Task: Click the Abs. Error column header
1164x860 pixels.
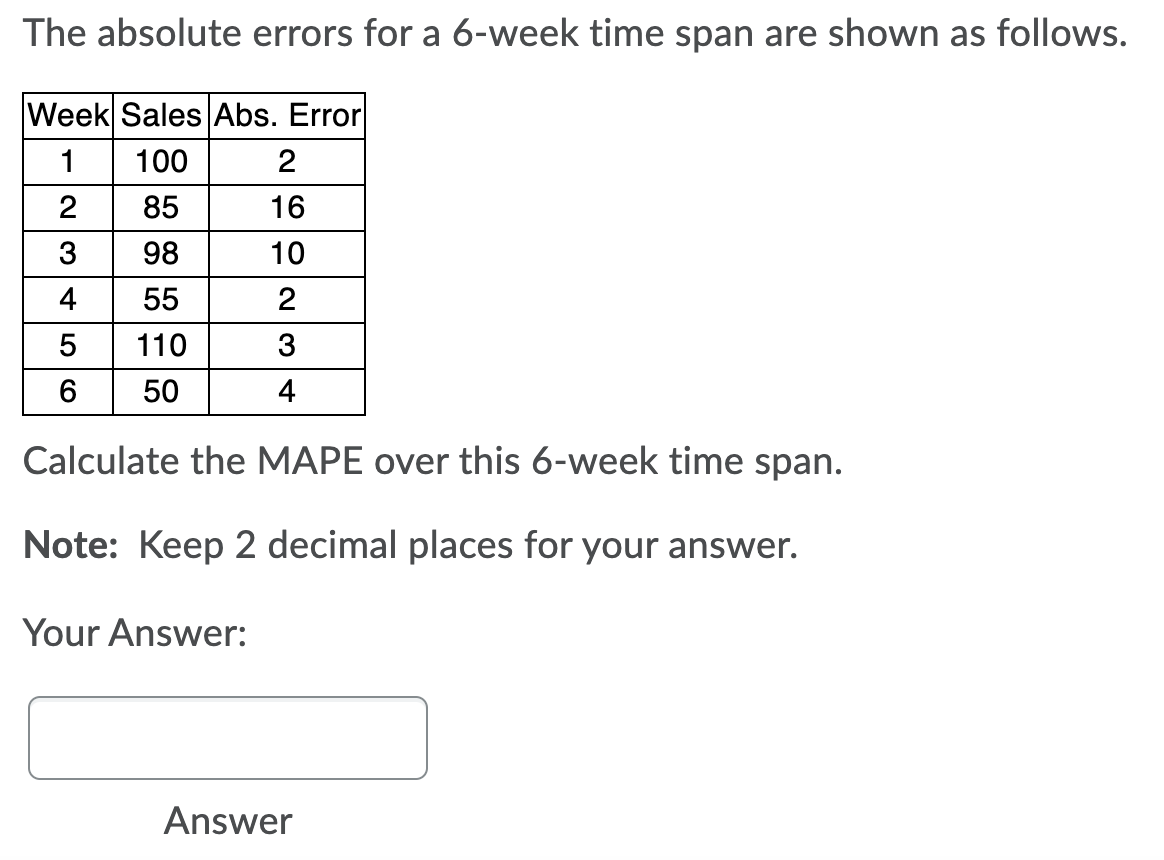Action: [285, 115]
